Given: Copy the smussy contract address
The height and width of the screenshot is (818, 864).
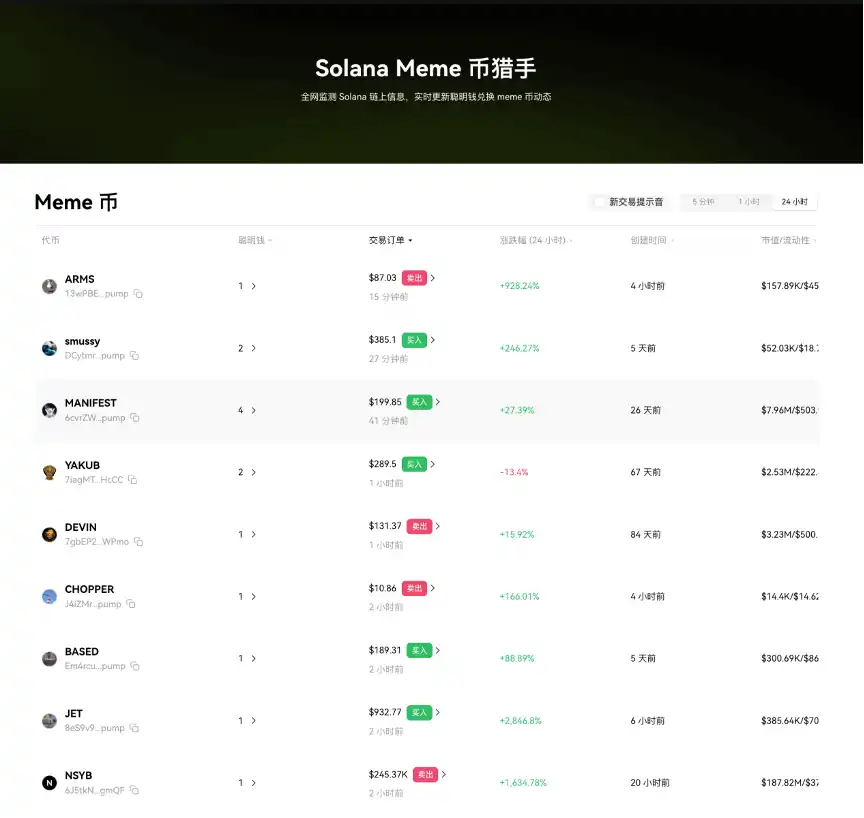Looking at the screenshot, I should point(134,356).
